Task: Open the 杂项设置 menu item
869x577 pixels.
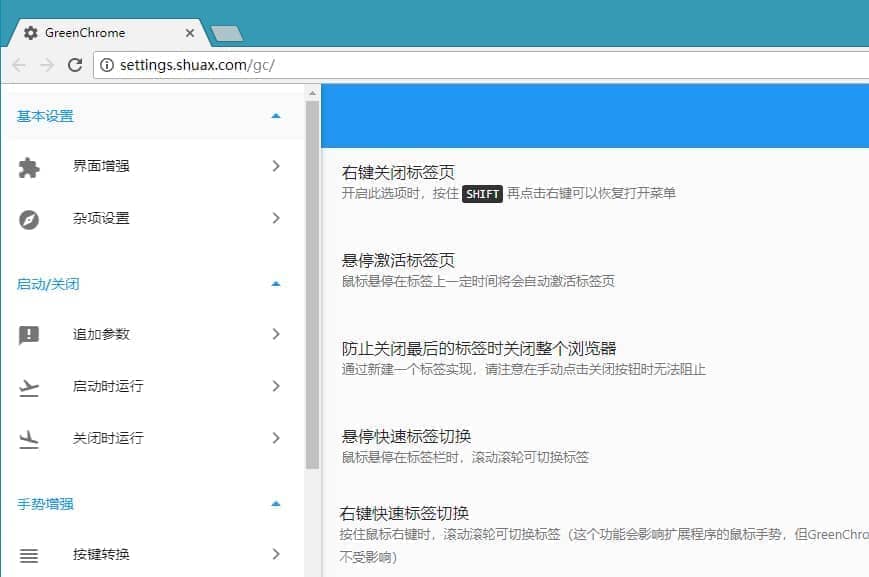Action: pos(101,219)
